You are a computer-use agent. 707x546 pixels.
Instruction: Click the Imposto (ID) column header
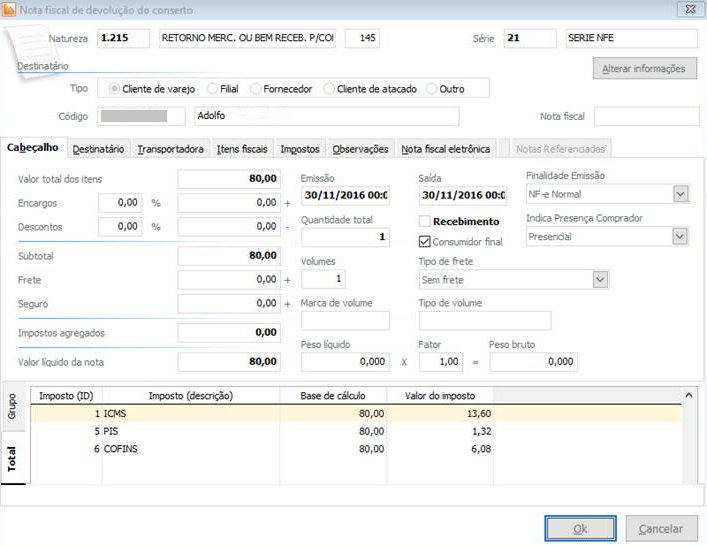(66, 396)
